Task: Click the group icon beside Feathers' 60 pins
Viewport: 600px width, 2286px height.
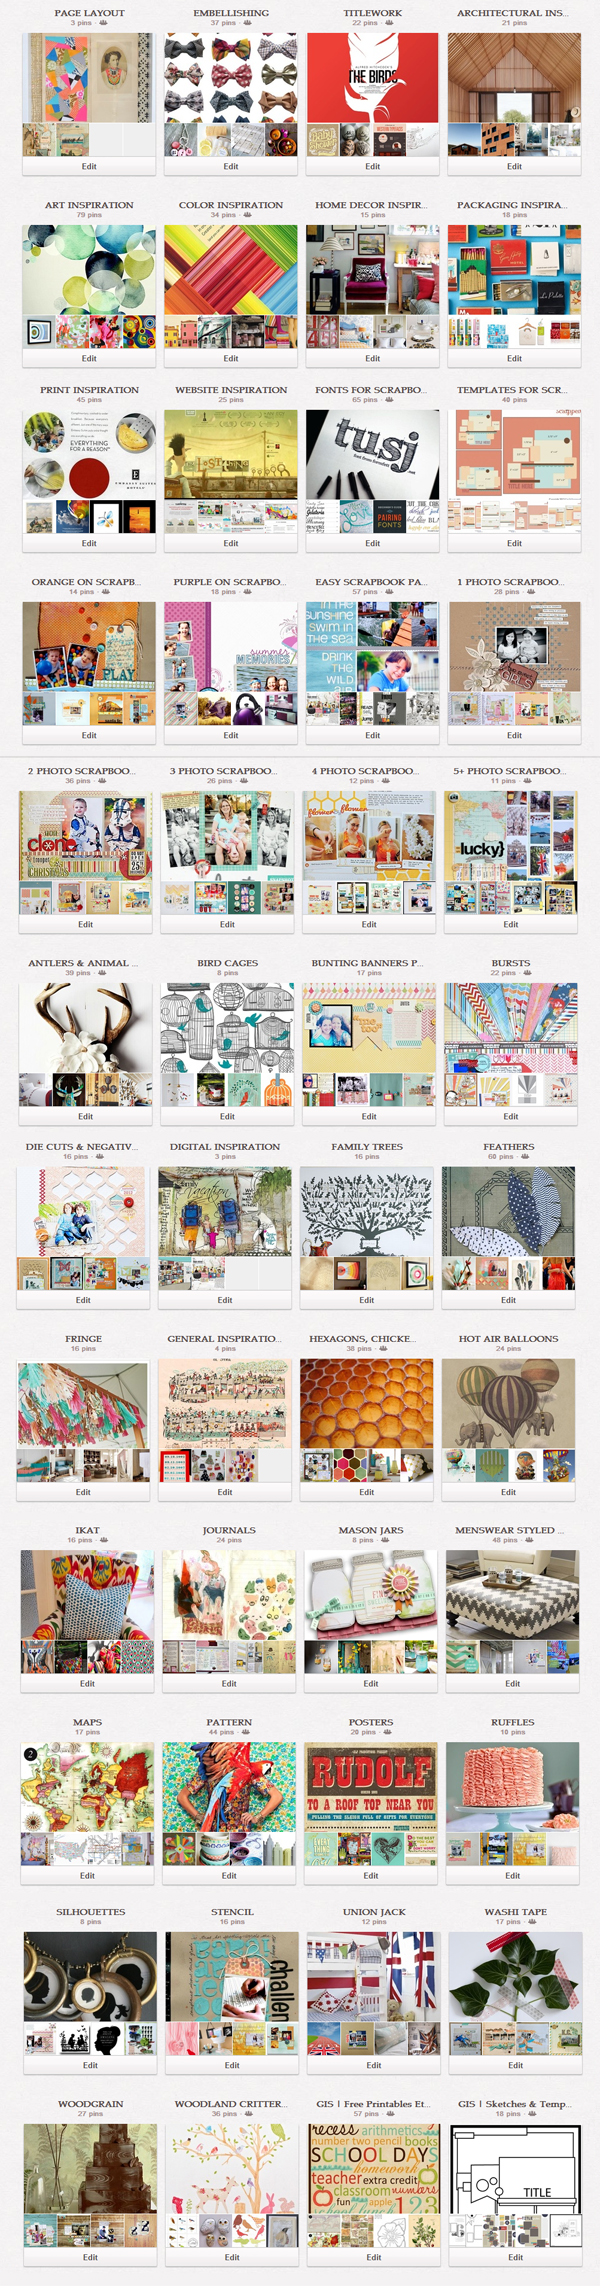Action: click(525, 1157)
